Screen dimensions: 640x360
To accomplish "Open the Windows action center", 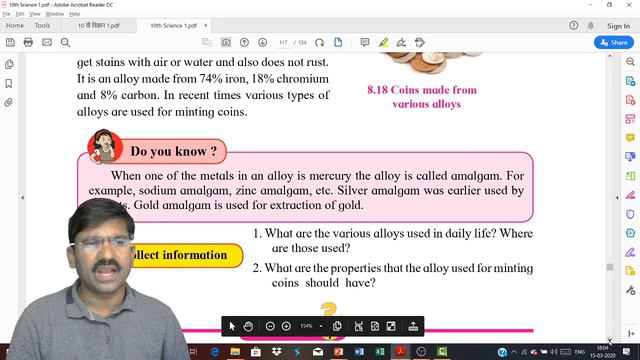I will coord(627,351).
